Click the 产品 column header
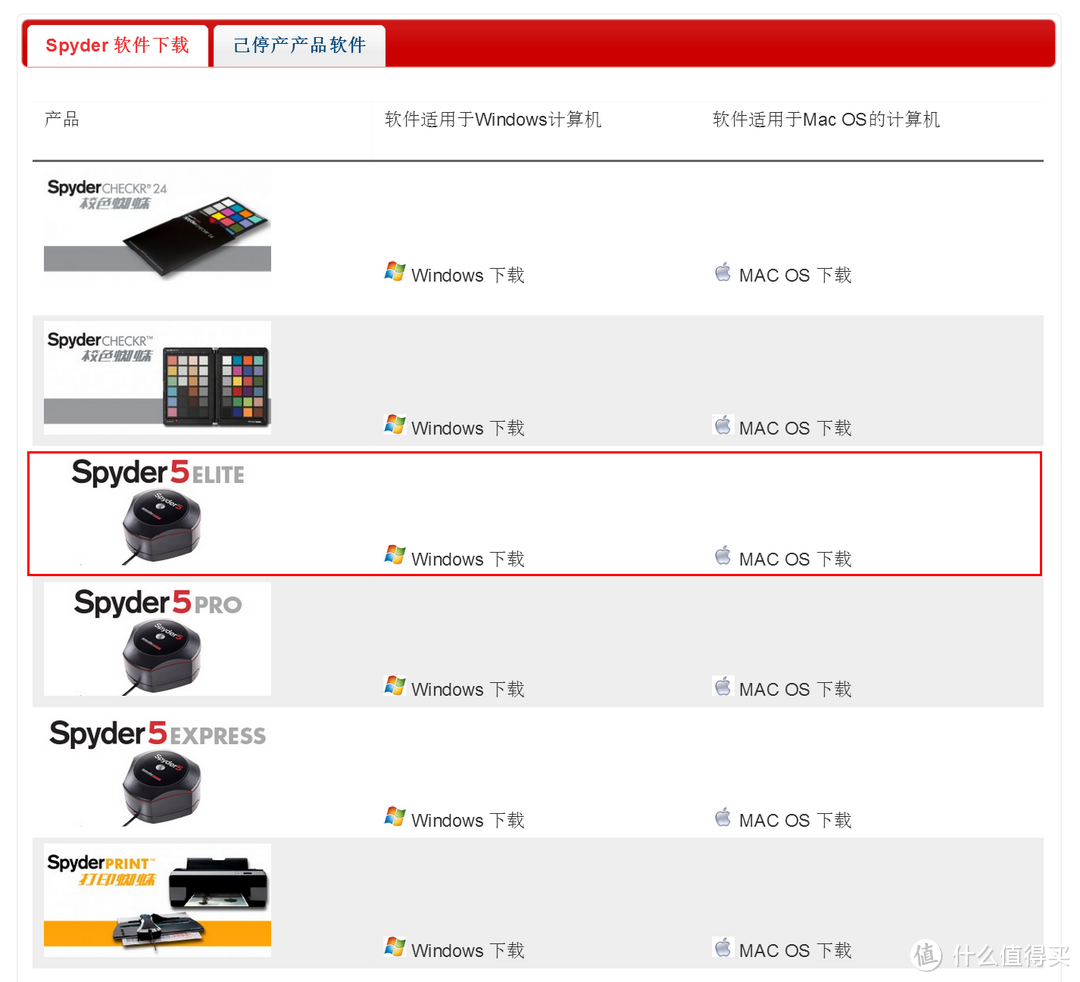Viewport: 1080px width, 982px height. coord(61,119)
